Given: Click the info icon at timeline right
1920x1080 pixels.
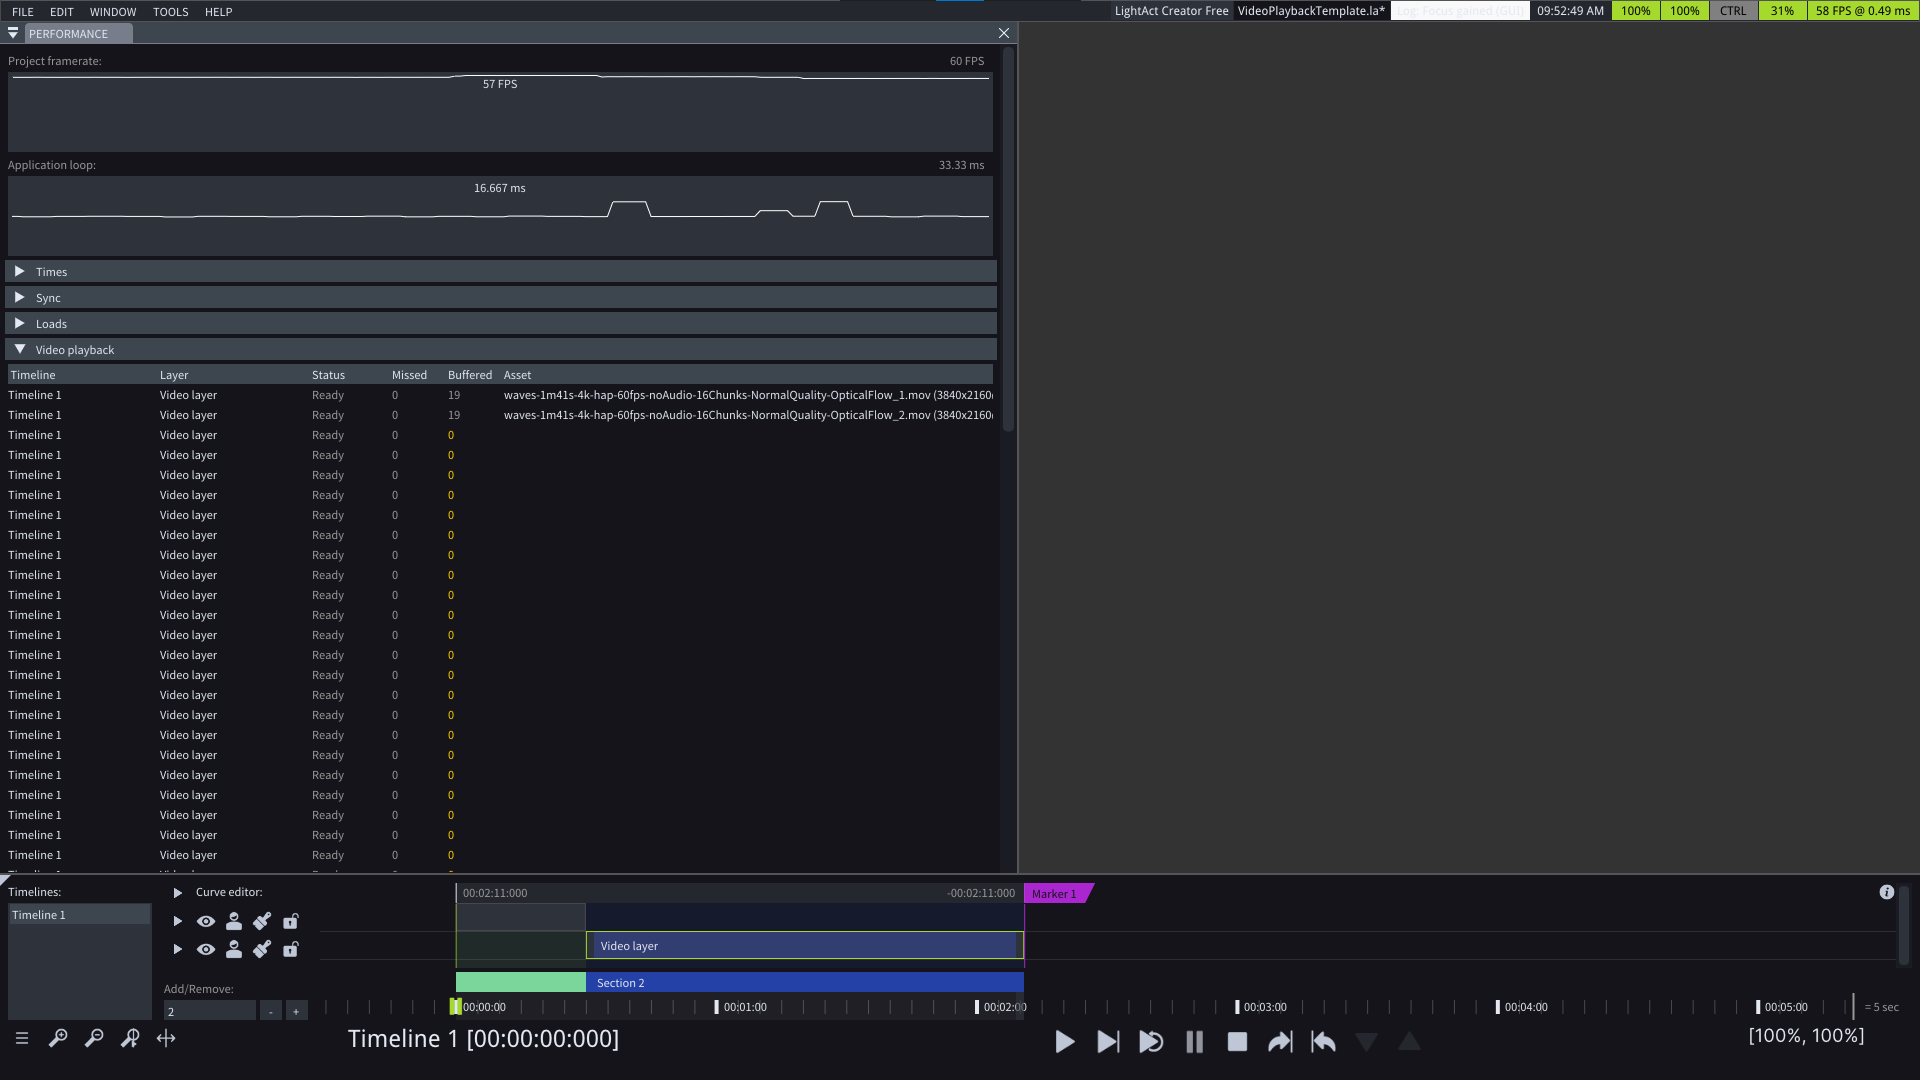Looking at the screenshot, I should coord(1887,892).
